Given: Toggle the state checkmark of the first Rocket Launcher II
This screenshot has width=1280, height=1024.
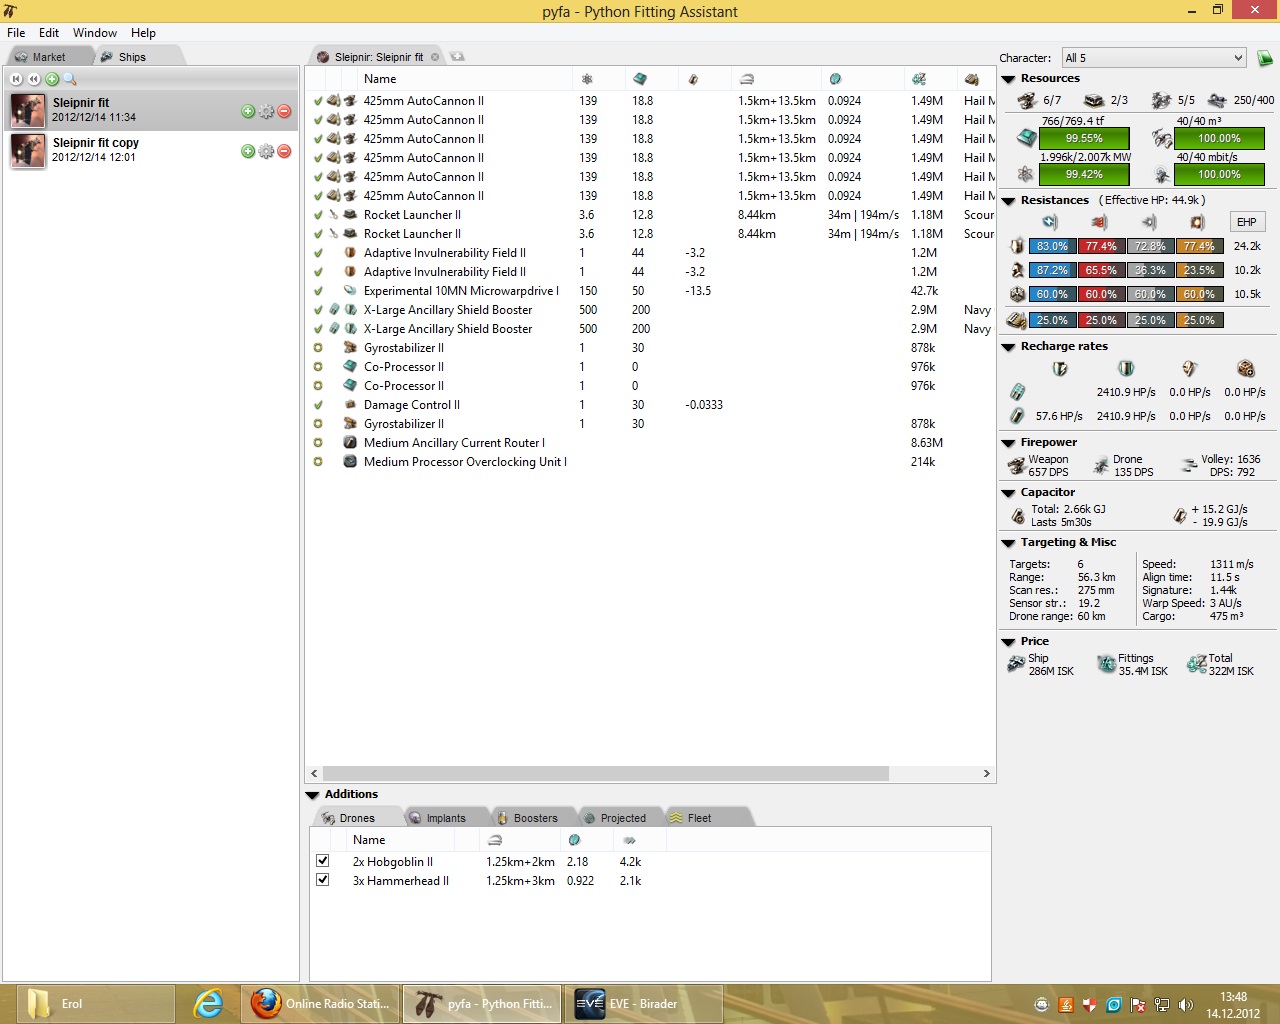Looking at the screenshot, I should [318, 215].
